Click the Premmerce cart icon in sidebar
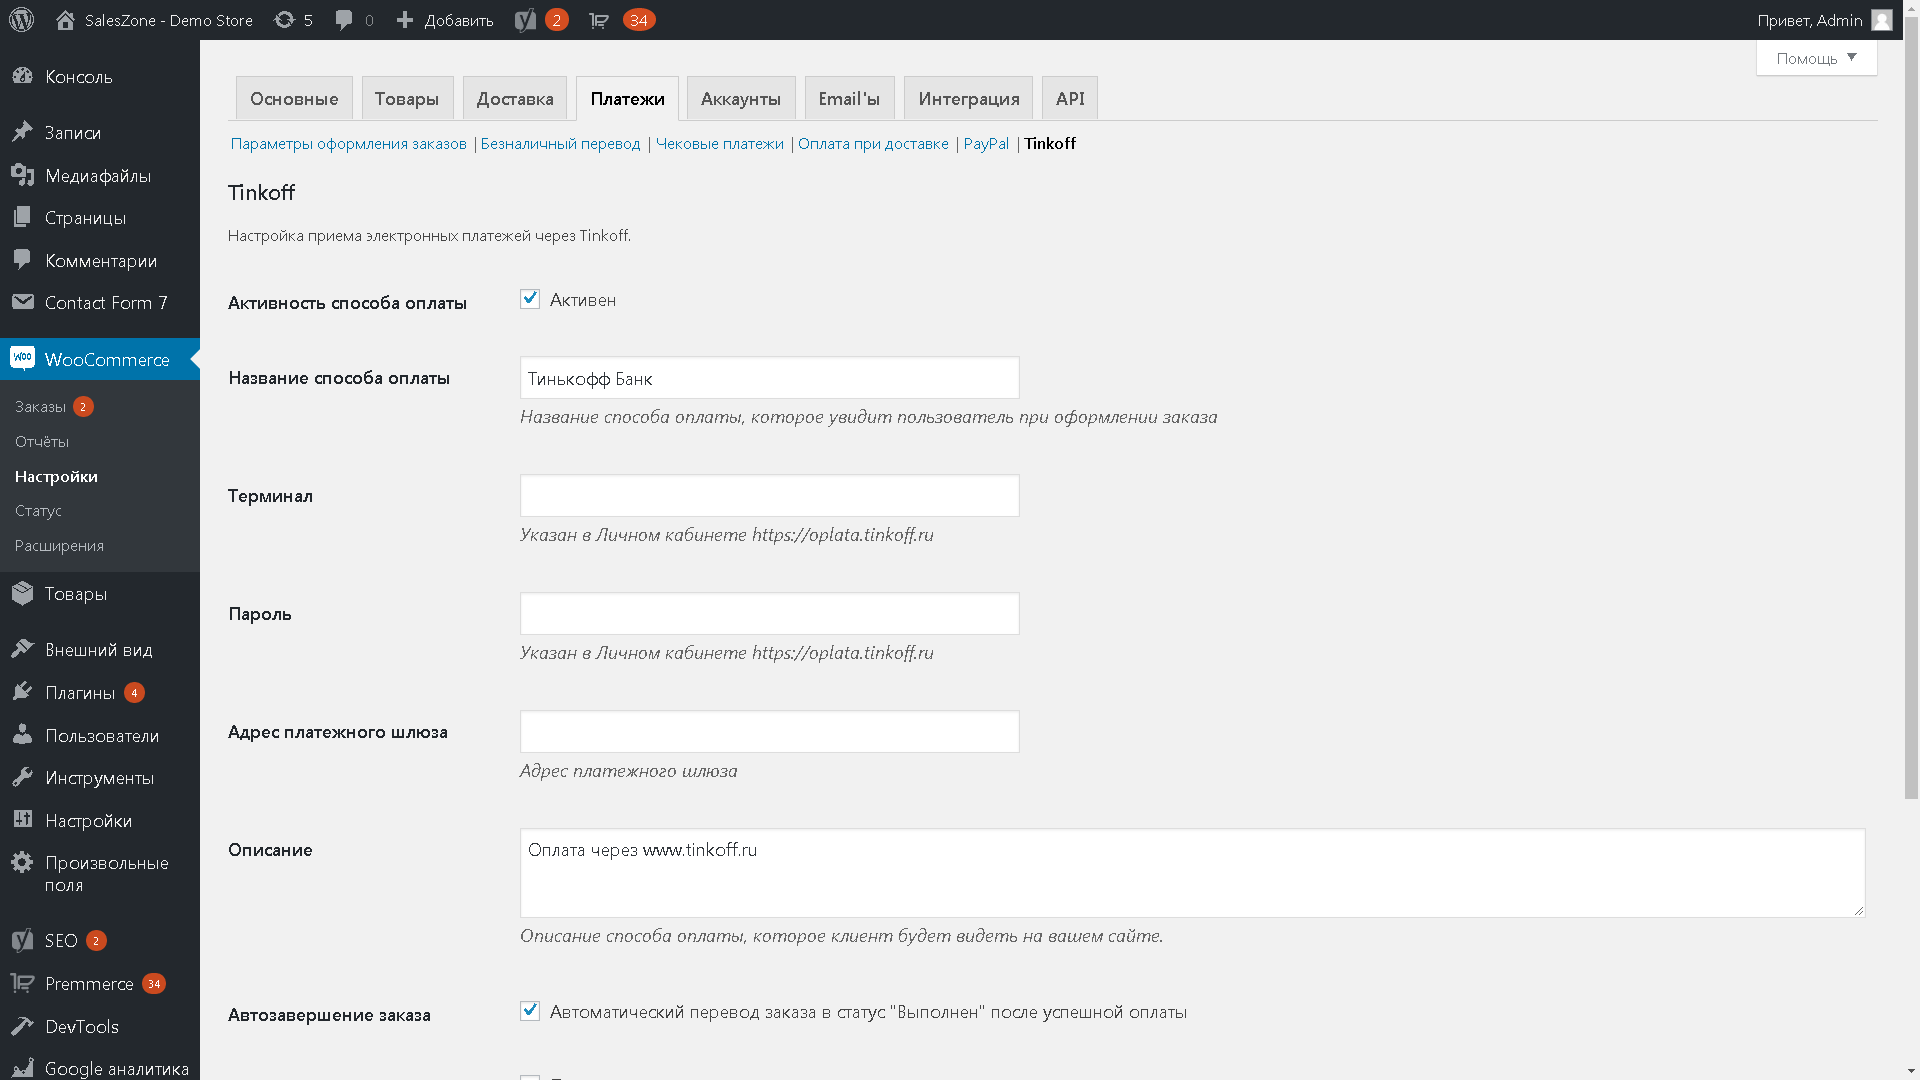1920x1080 pixels. [22, 983]
